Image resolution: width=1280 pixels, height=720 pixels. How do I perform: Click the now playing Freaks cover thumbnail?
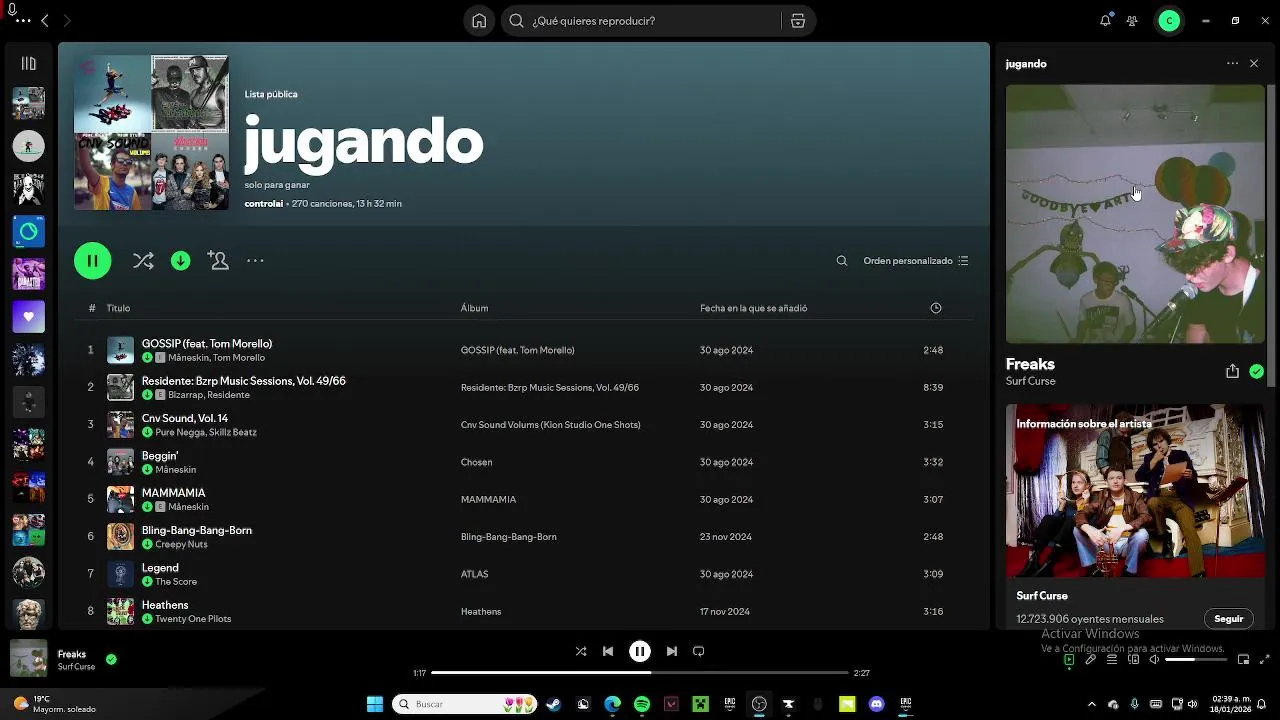point(28,658)
